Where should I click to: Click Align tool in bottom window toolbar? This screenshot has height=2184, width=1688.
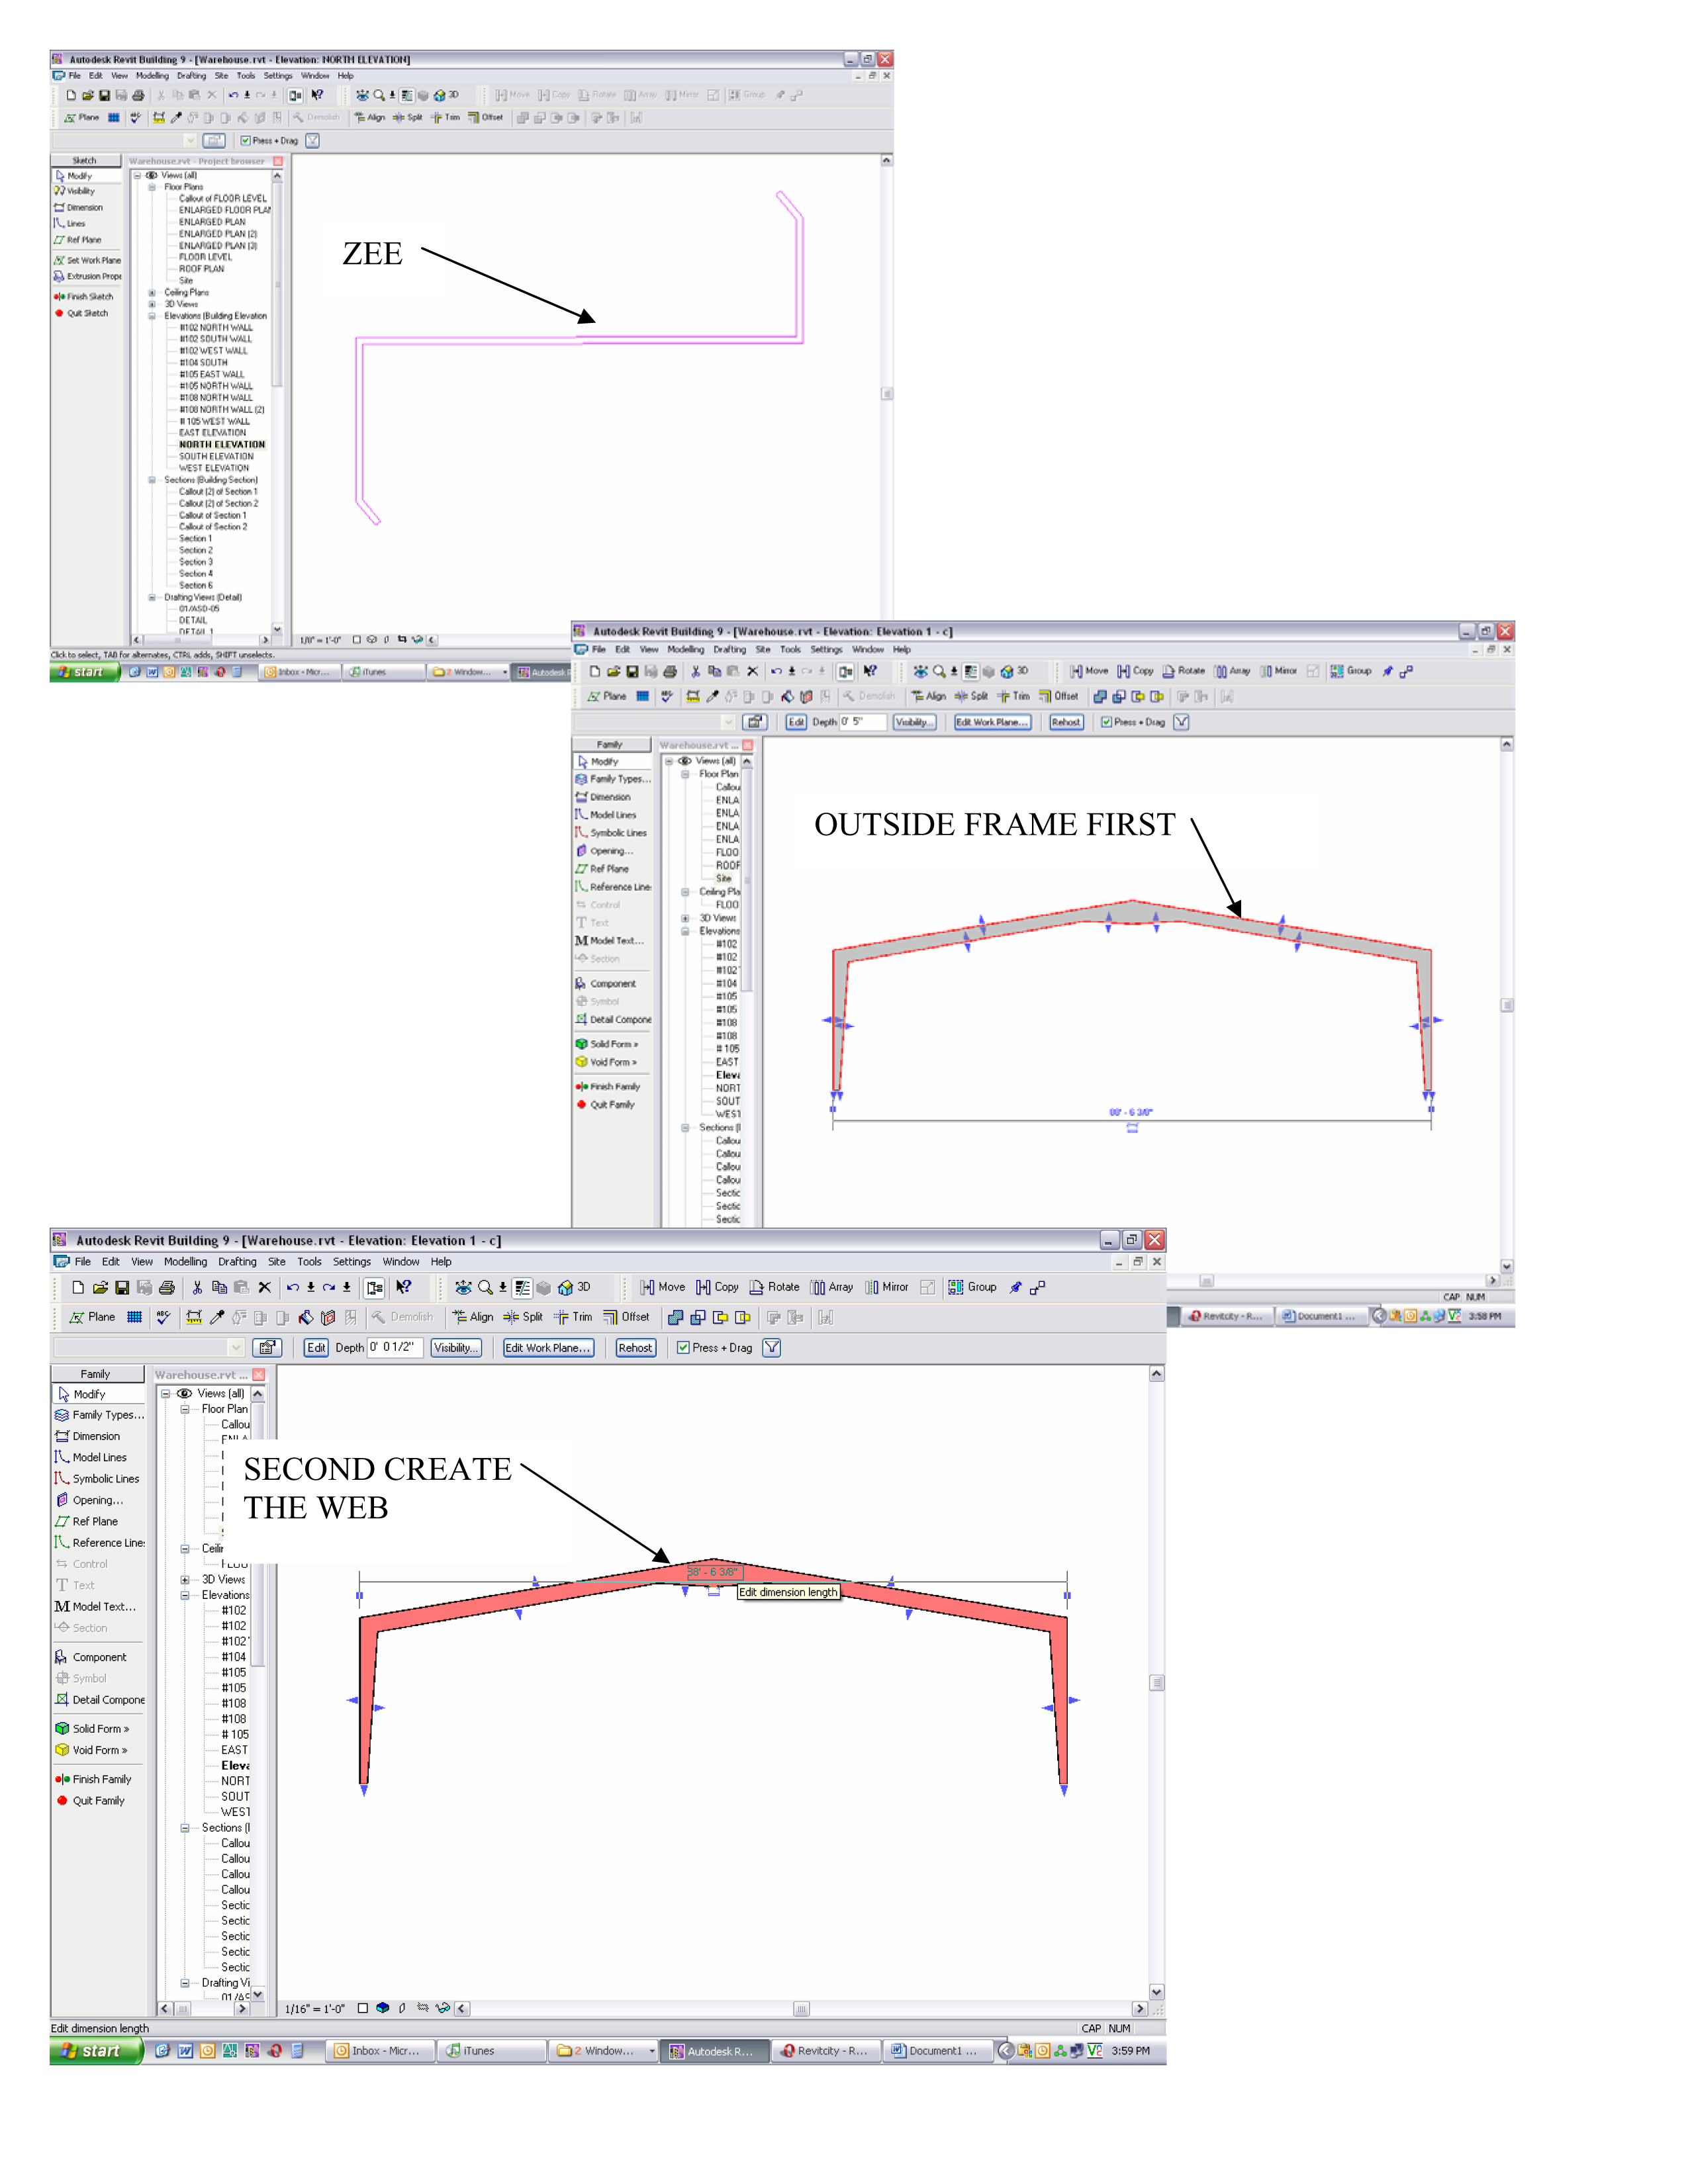click(473, 1317)
